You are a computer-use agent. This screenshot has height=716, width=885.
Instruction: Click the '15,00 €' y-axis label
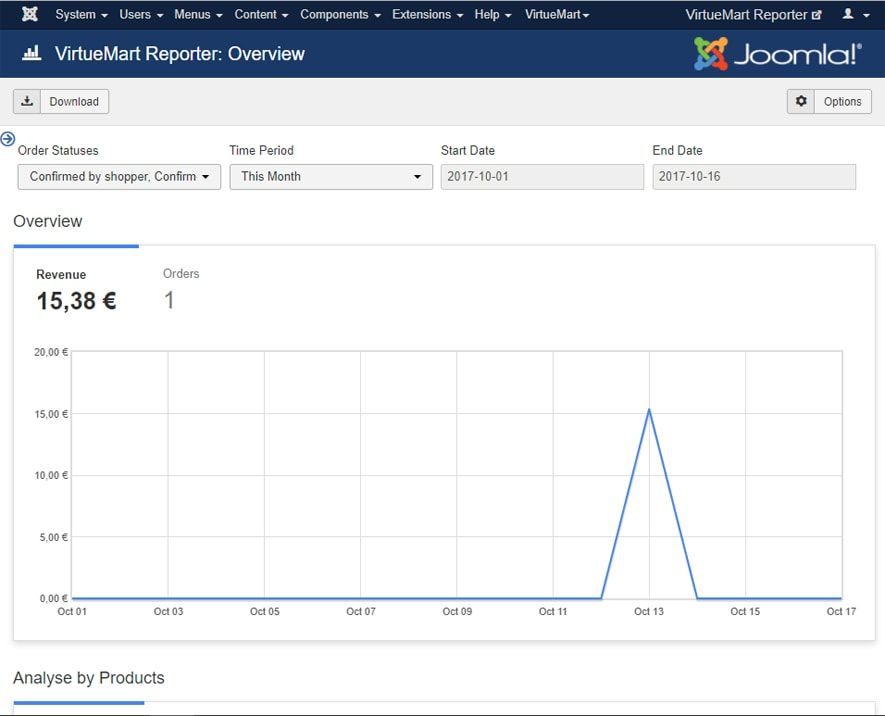pos(51,414)
